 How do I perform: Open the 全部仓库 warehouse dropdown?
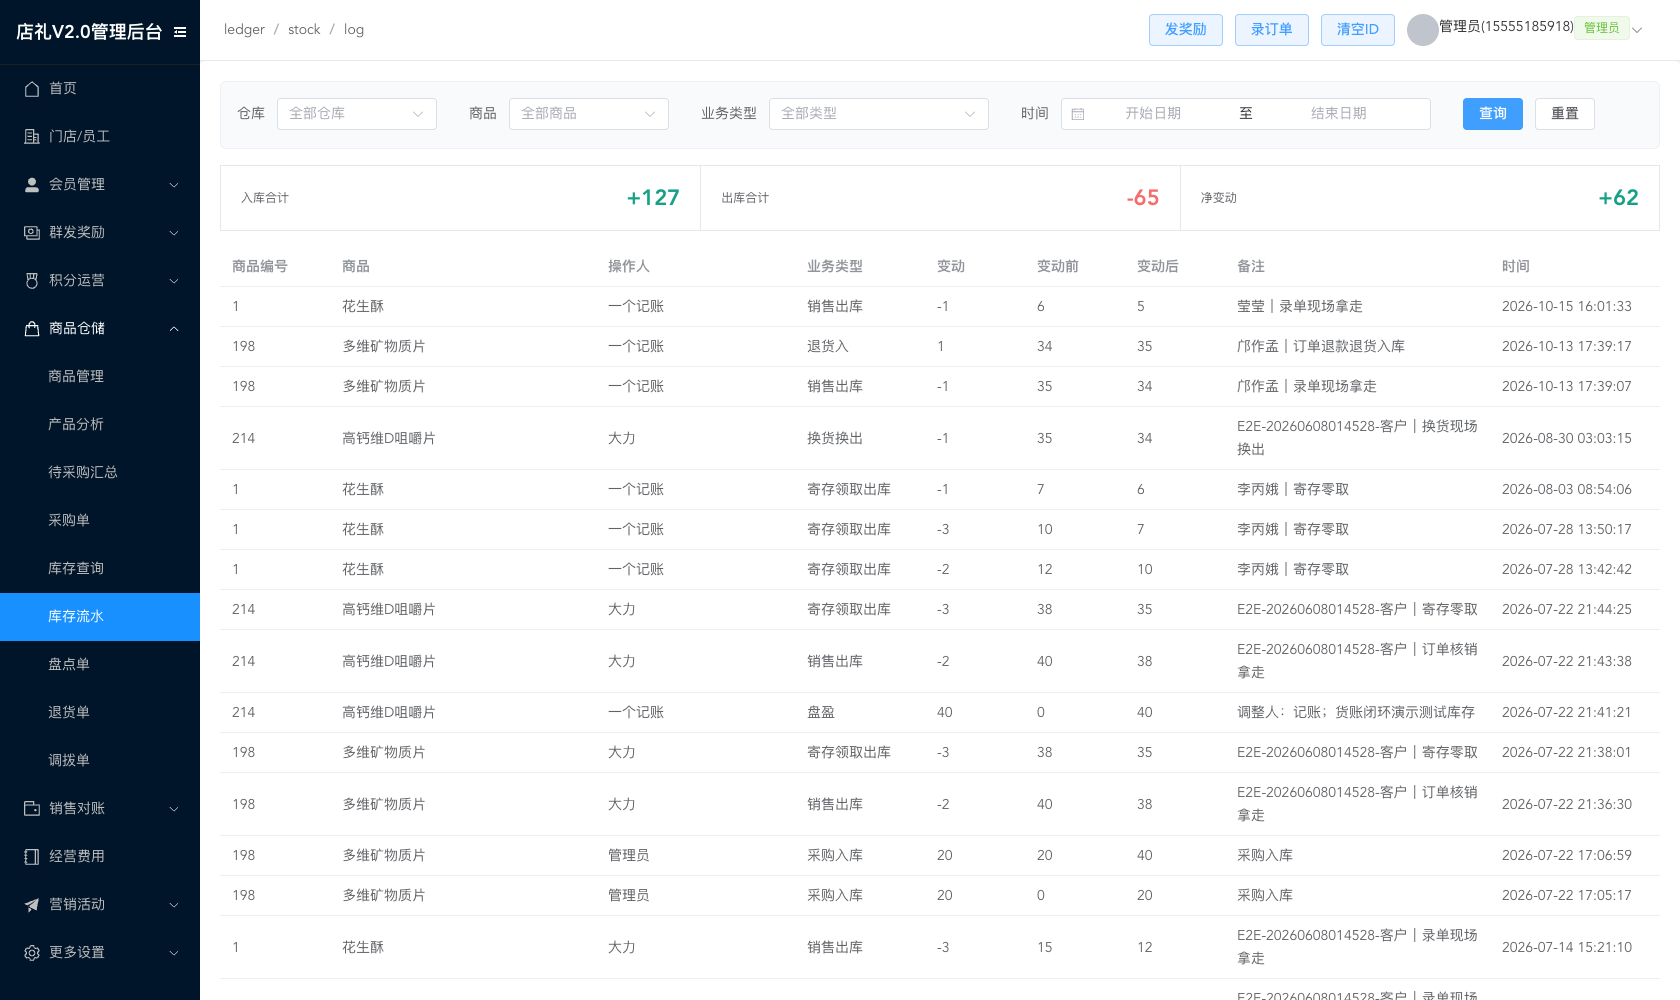[357, 114]
